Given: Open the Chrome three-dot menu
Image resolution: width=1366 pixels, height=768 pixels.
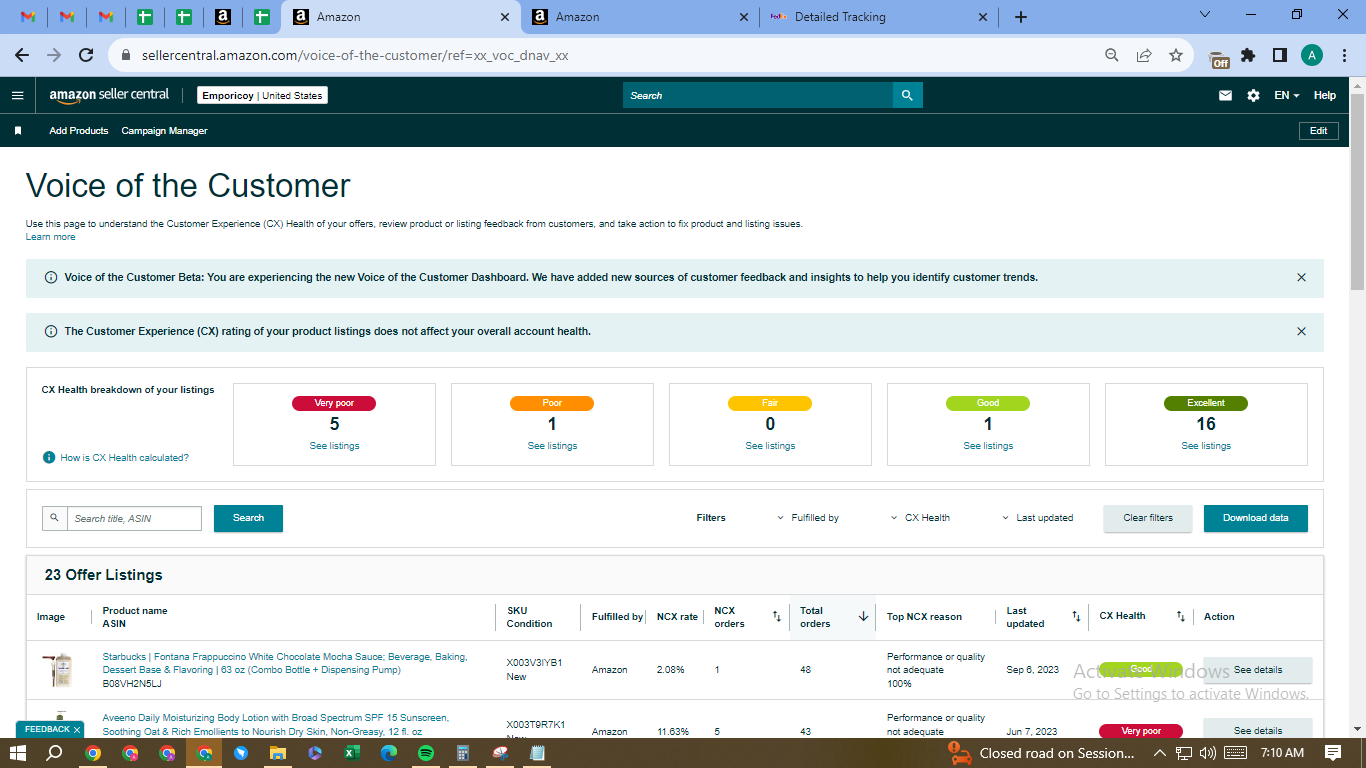Looking at the screenshot, I should (x=1343, y=55).
